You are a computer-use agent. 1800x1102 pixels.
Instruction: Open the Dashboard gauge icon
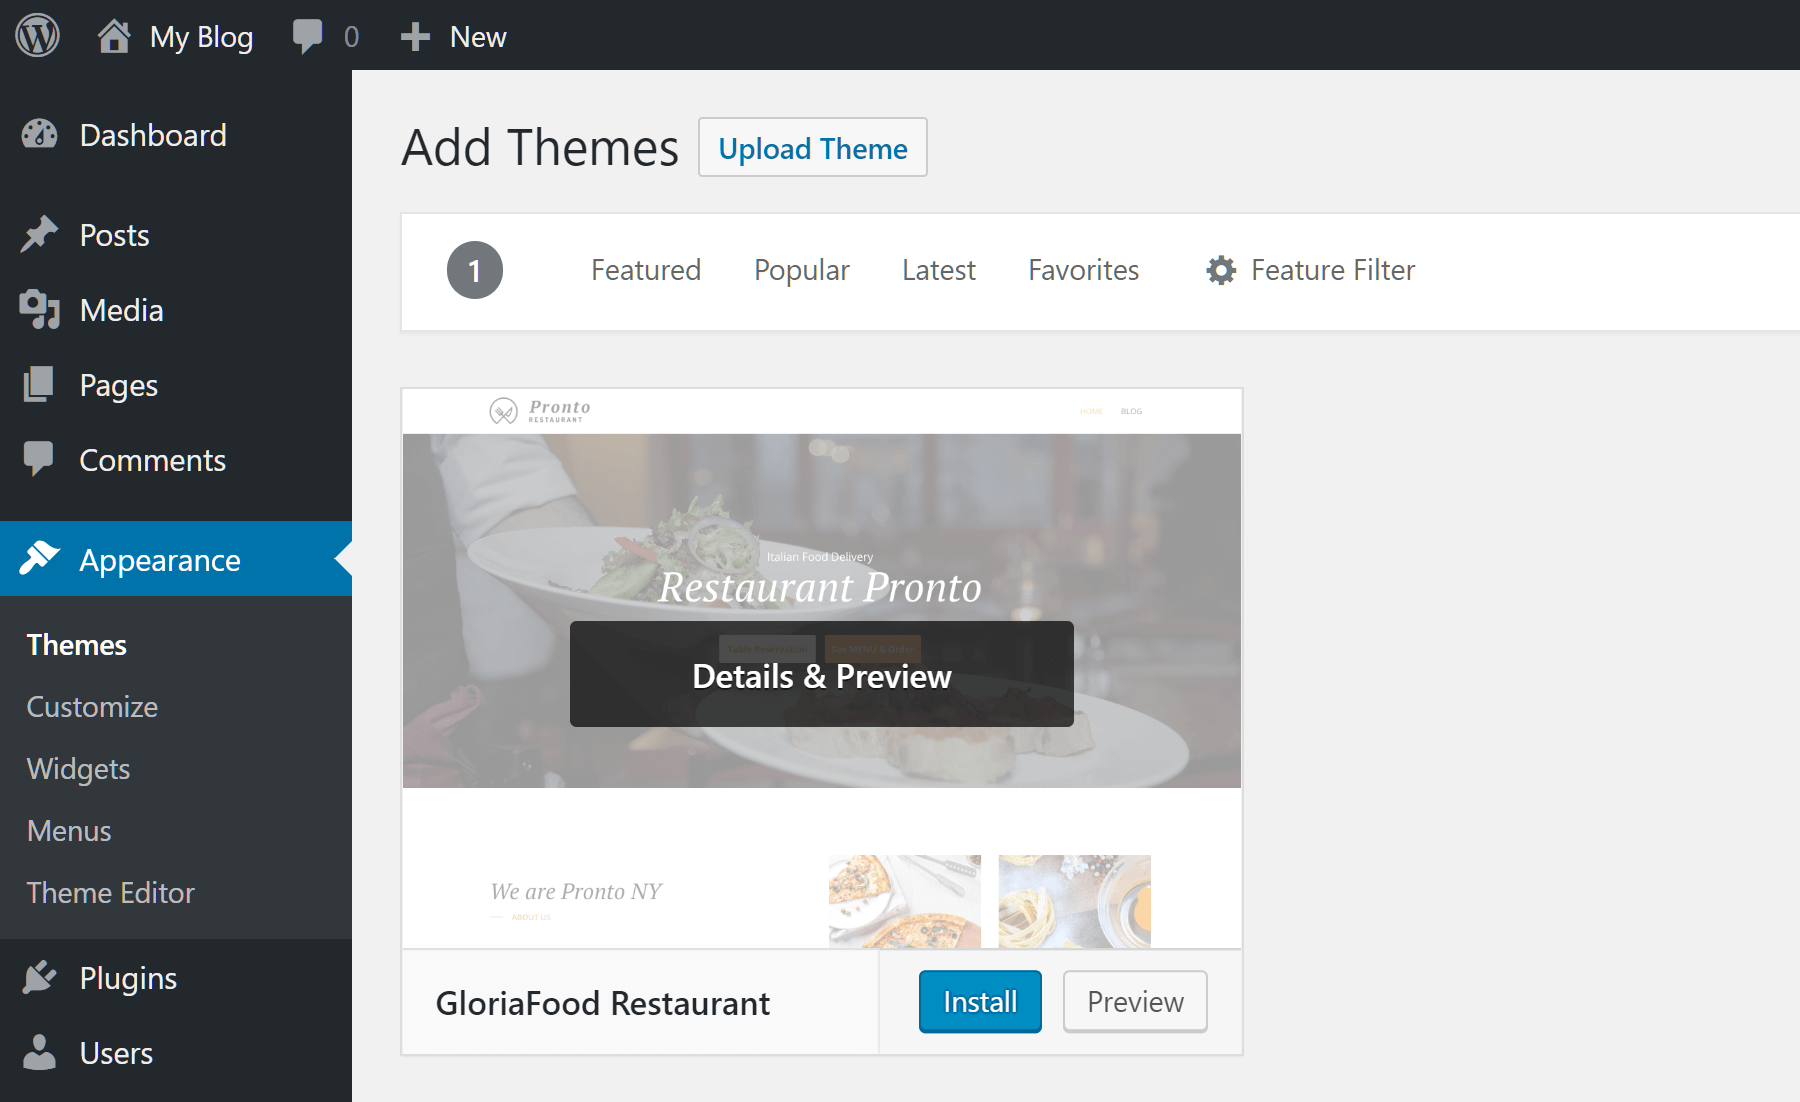(40, 135)
